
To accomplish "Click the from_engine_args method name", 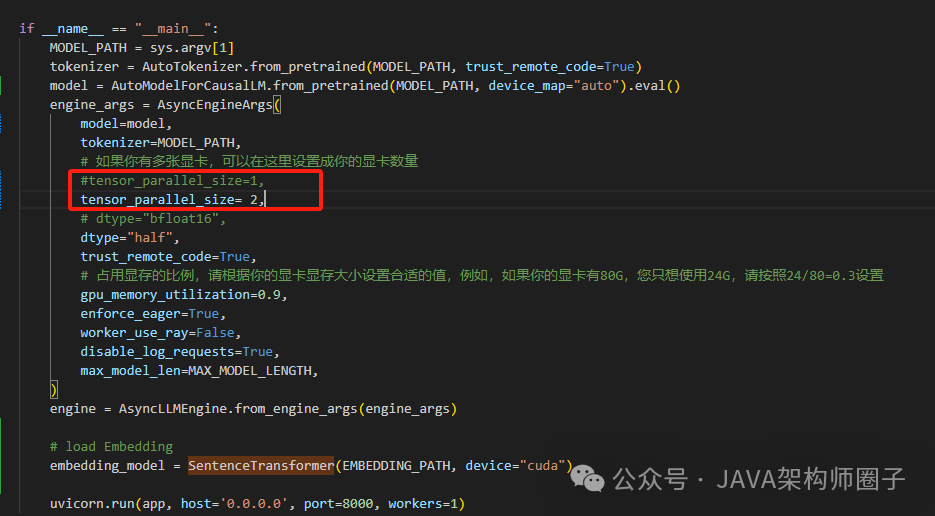I will pos(296,409).
